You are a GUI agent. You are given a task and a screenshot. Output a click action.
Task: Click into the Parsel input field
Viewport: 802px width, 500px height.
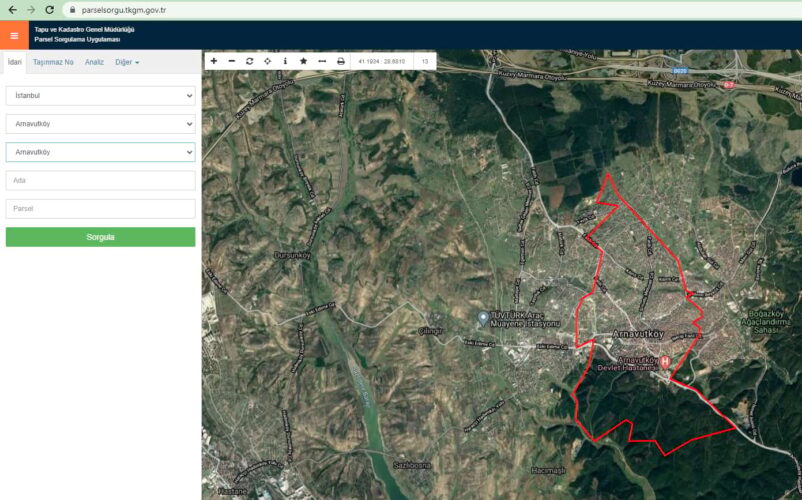(100, 208)
